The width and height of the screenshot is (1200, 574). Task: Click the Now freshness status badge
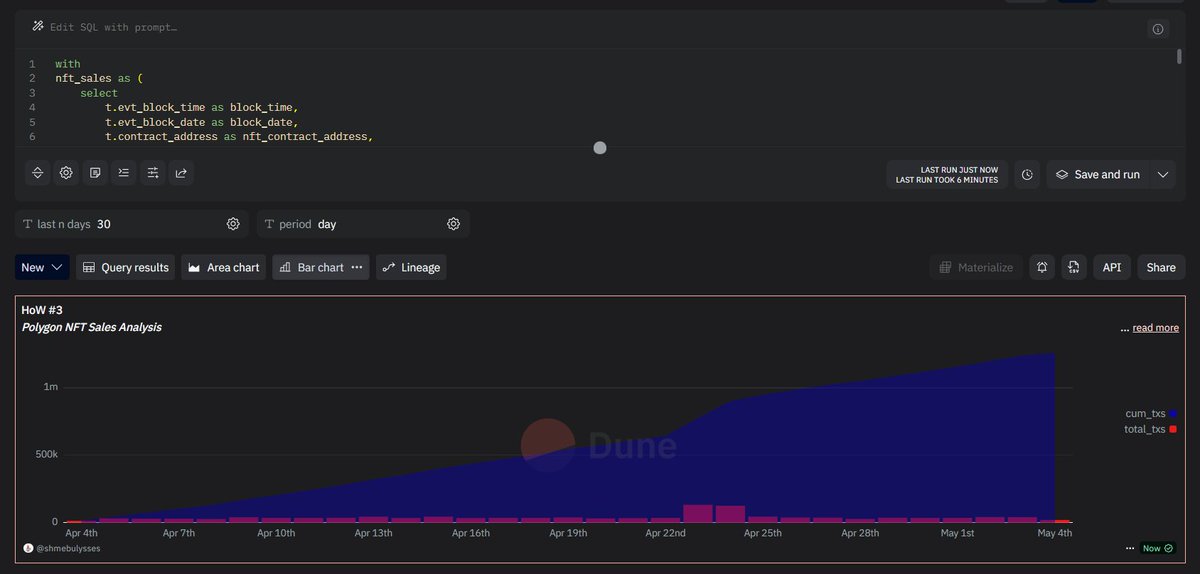pyautogui.click(x=1156, y=548)
